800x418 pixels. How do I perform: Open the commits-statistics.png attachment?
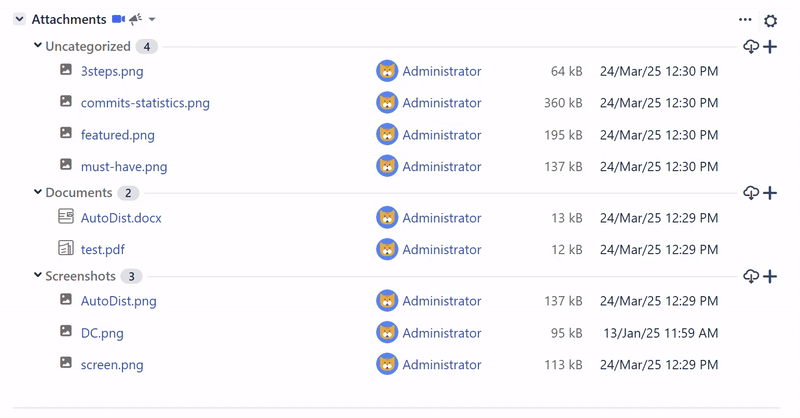pyautogui.click(x=145, y=103)
